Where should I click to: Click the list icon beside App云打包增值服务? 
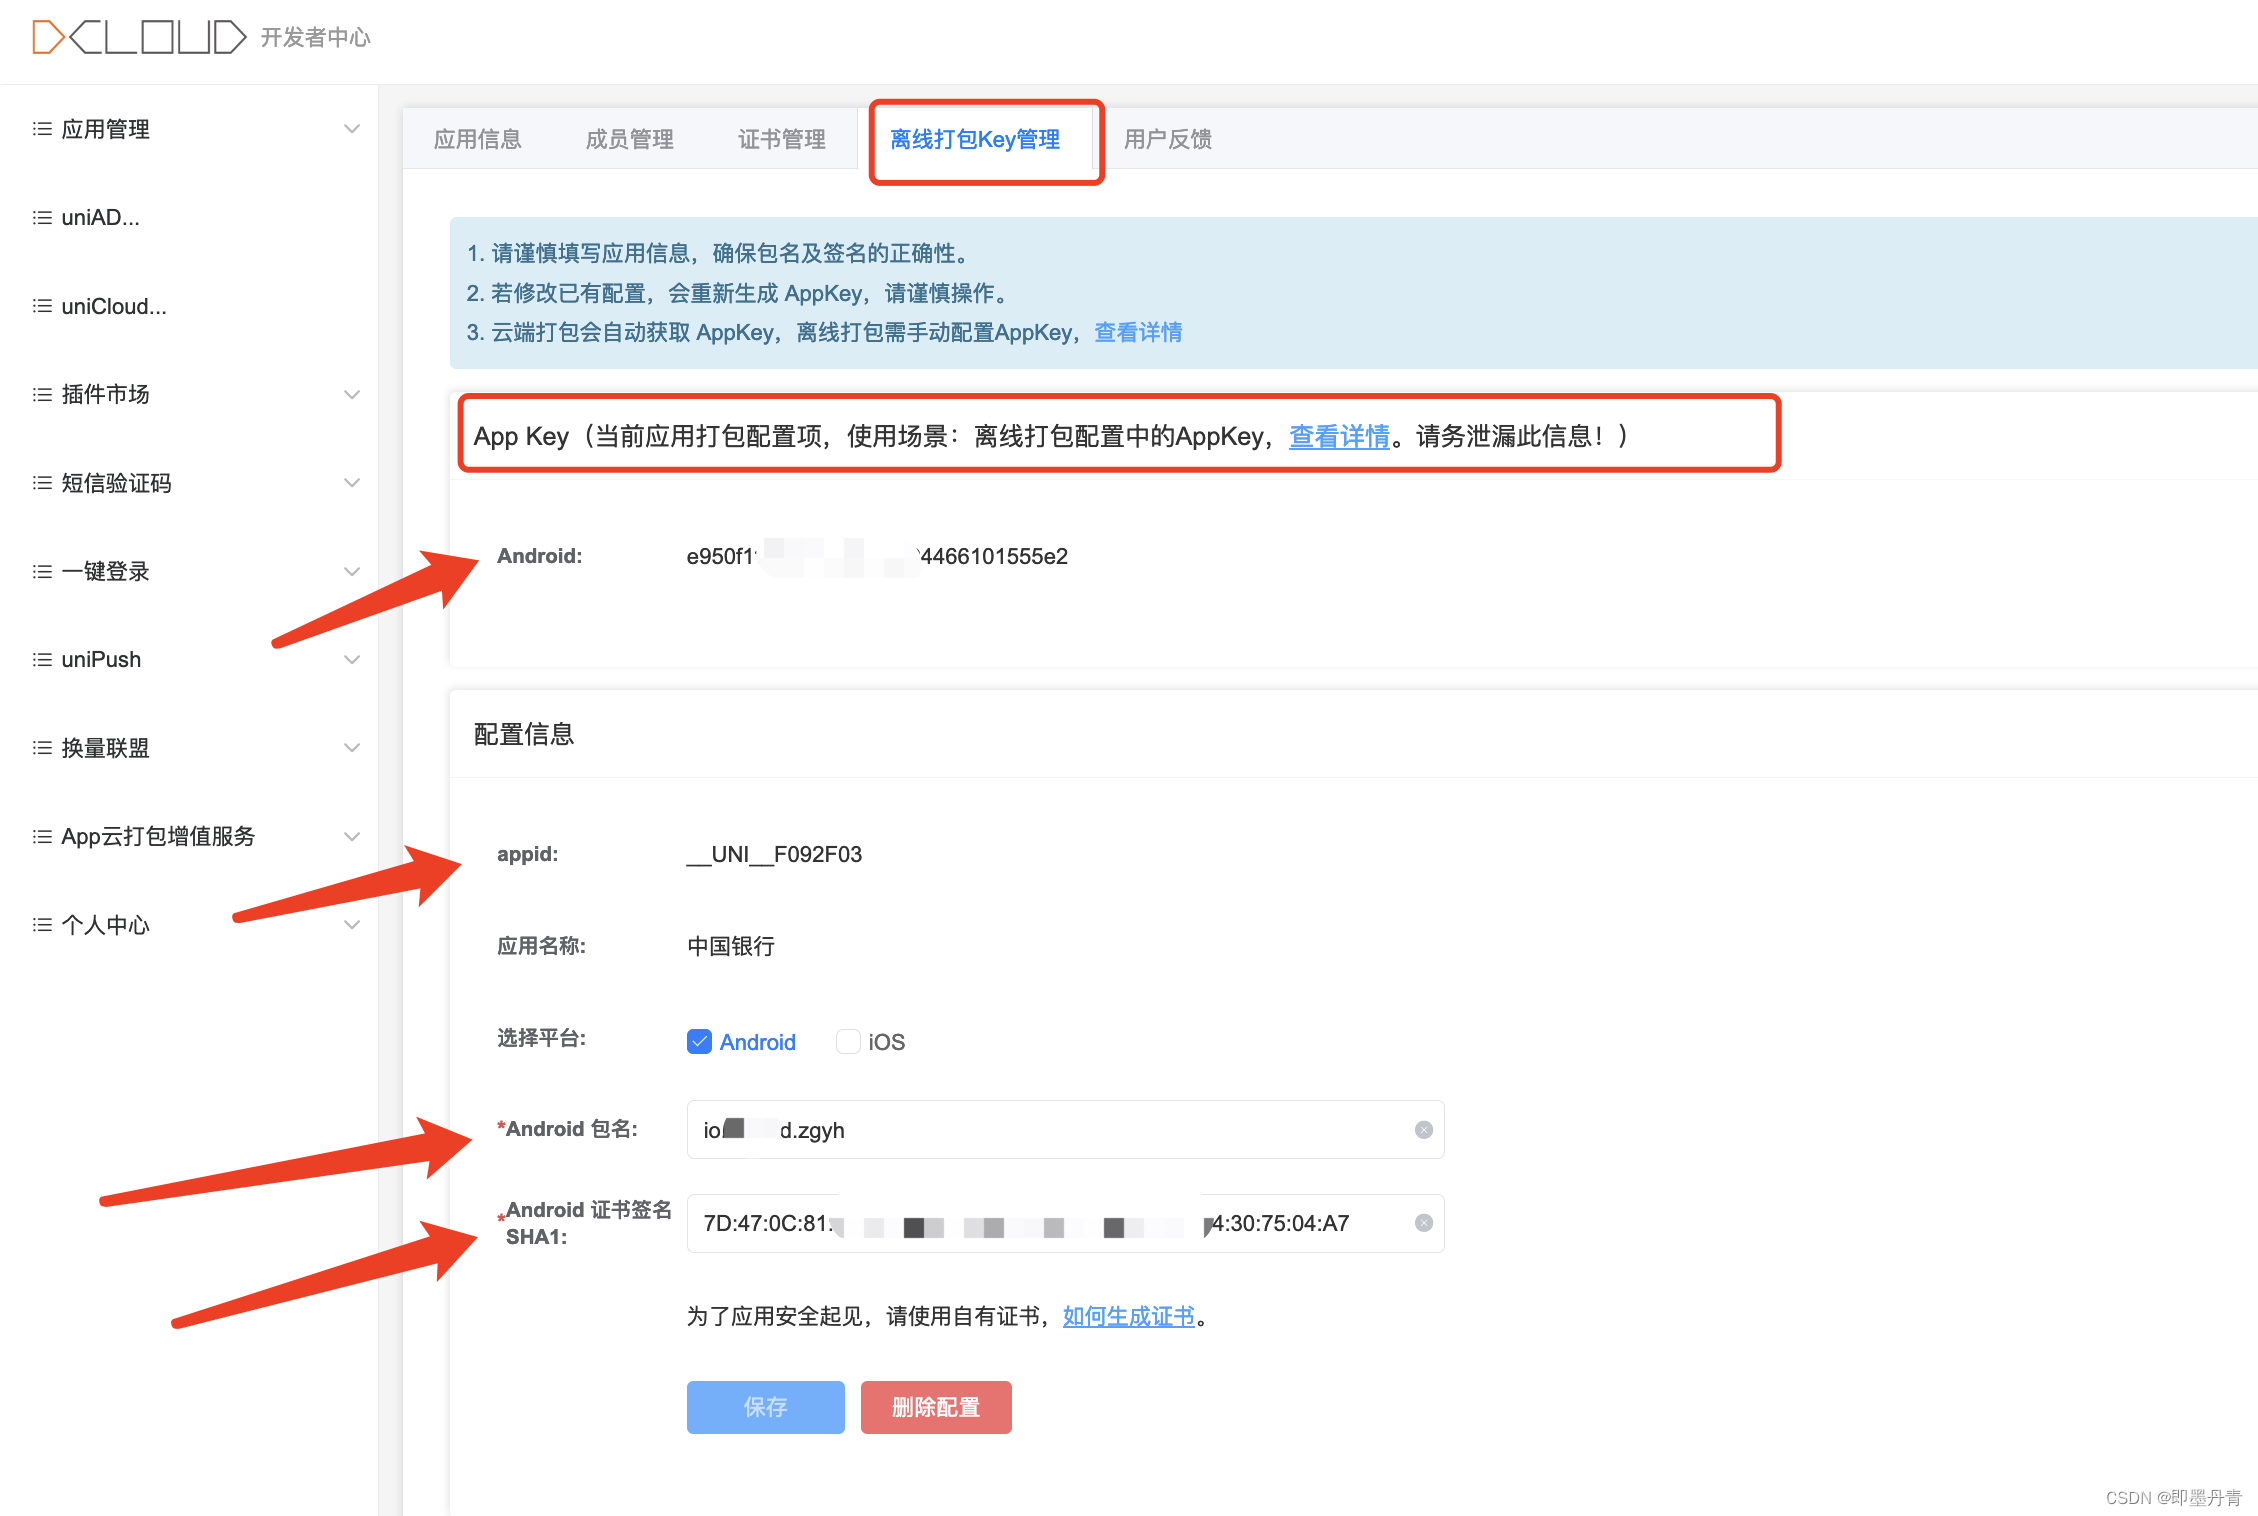click(x=42, y=836)
